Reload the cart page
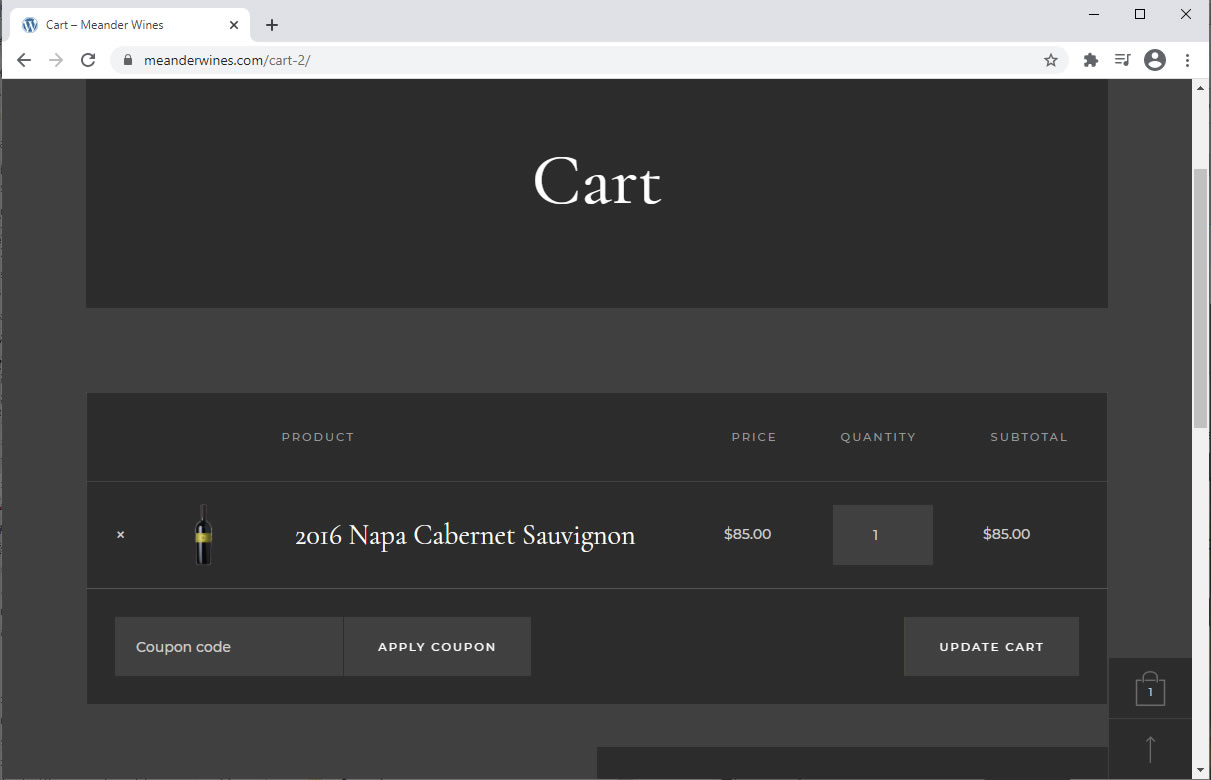This screenshot has height=780, width=1211. (x=88, y=60)
